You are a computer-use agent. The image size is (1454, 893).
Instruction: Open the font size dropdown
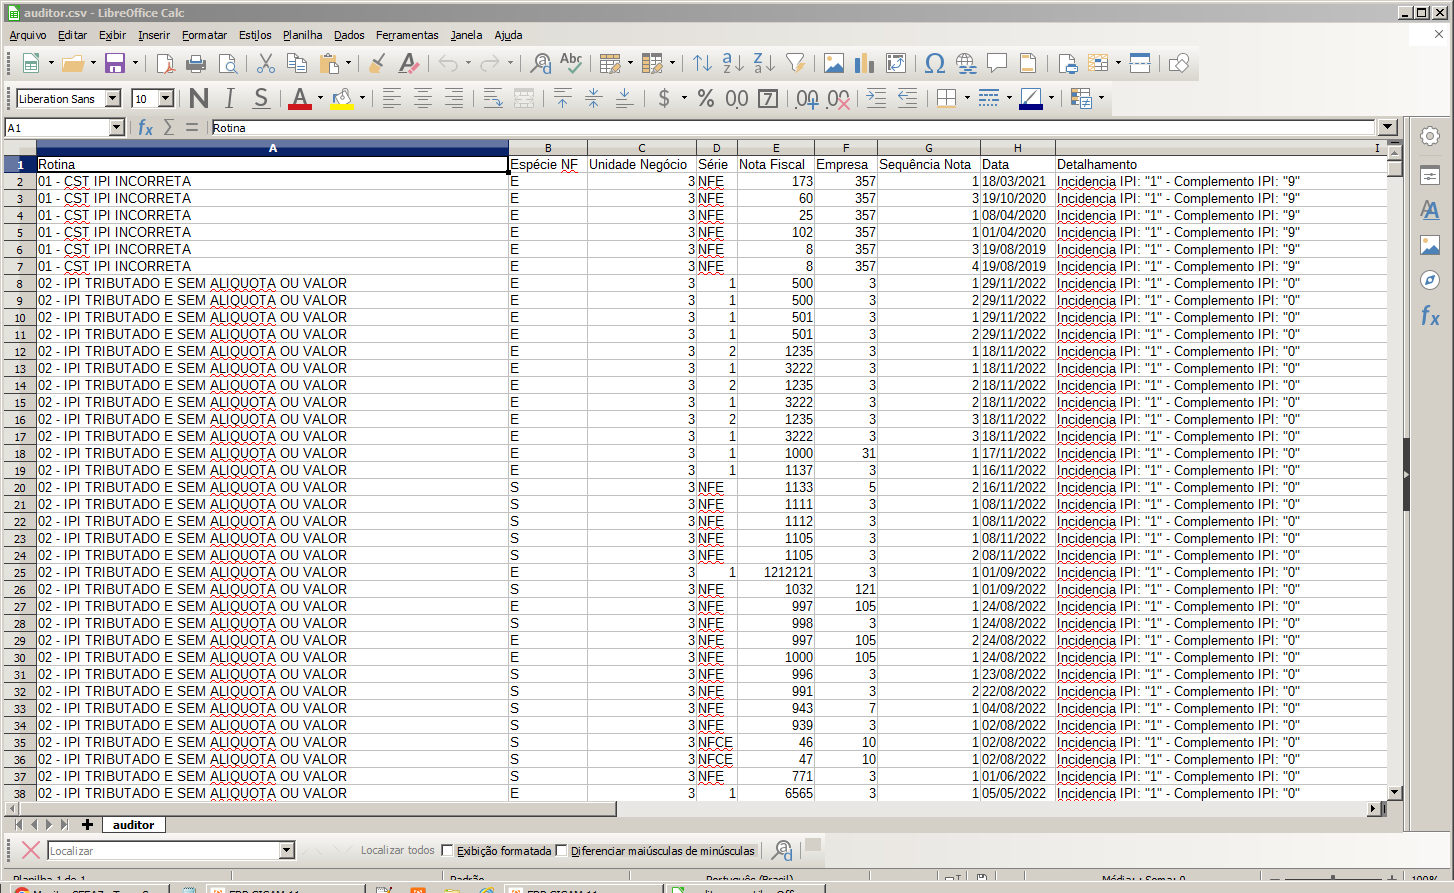[x=166, y=98]
